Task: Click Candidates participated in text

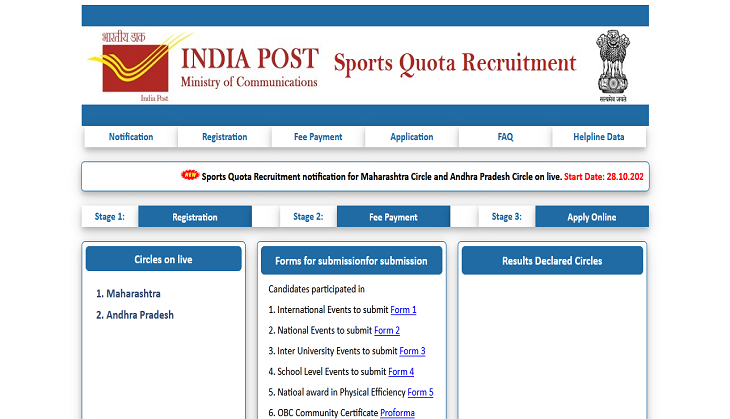Action: [317, 289]
